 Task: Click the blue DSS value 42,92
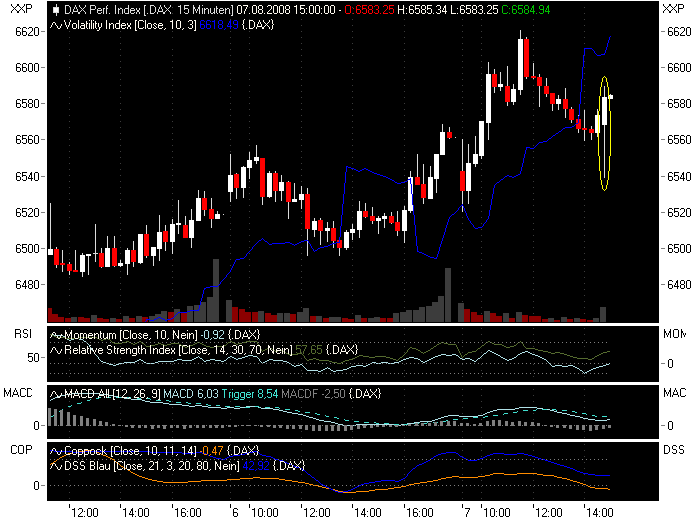(256, 466)
